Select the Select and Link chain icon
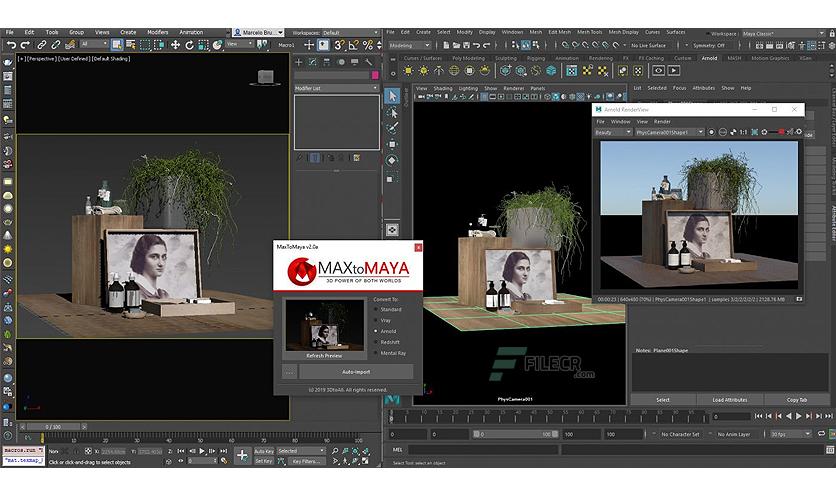This screenshot has width=836, height=484. click(x=41, y=45)
